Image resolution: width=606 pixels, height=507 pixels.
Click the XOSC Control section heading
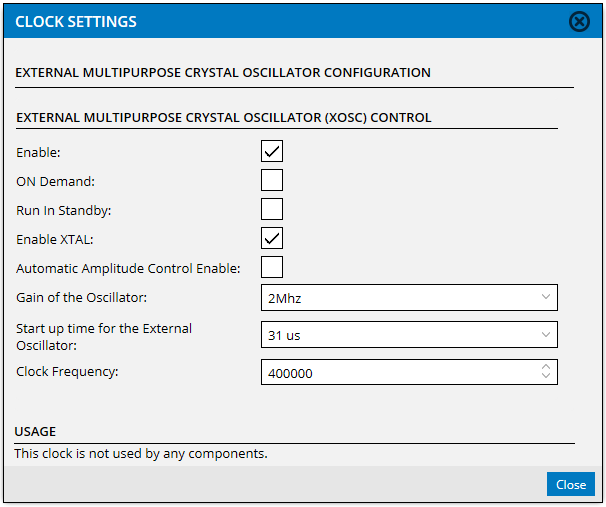point(224,117)
